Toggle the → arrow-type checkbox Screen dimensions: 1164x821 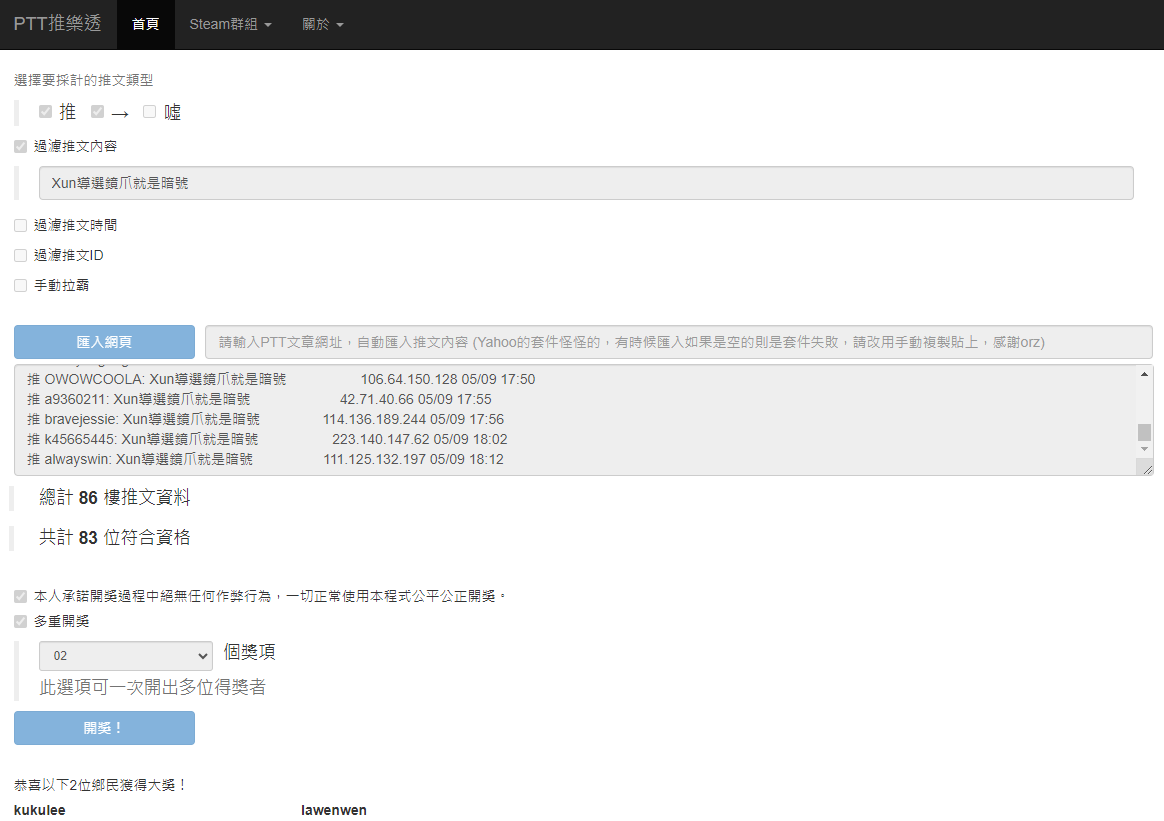coord(97,111)
